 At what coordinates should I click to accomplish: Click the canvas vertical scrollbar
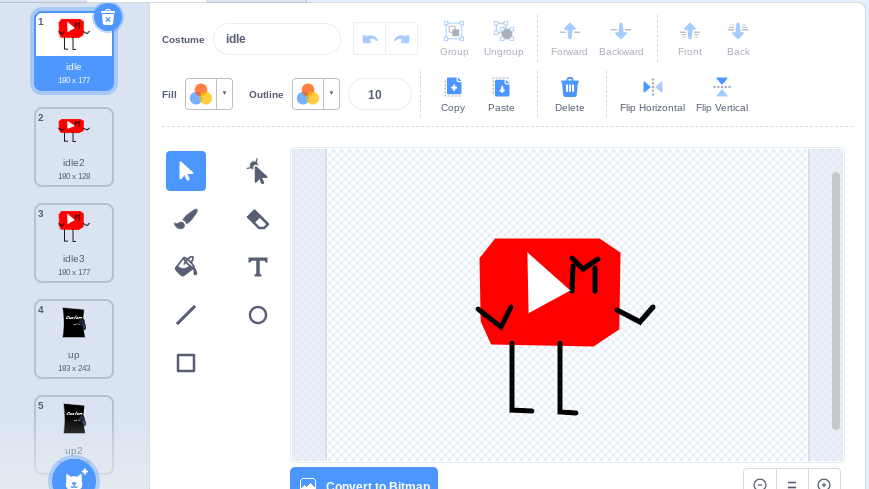836,300
